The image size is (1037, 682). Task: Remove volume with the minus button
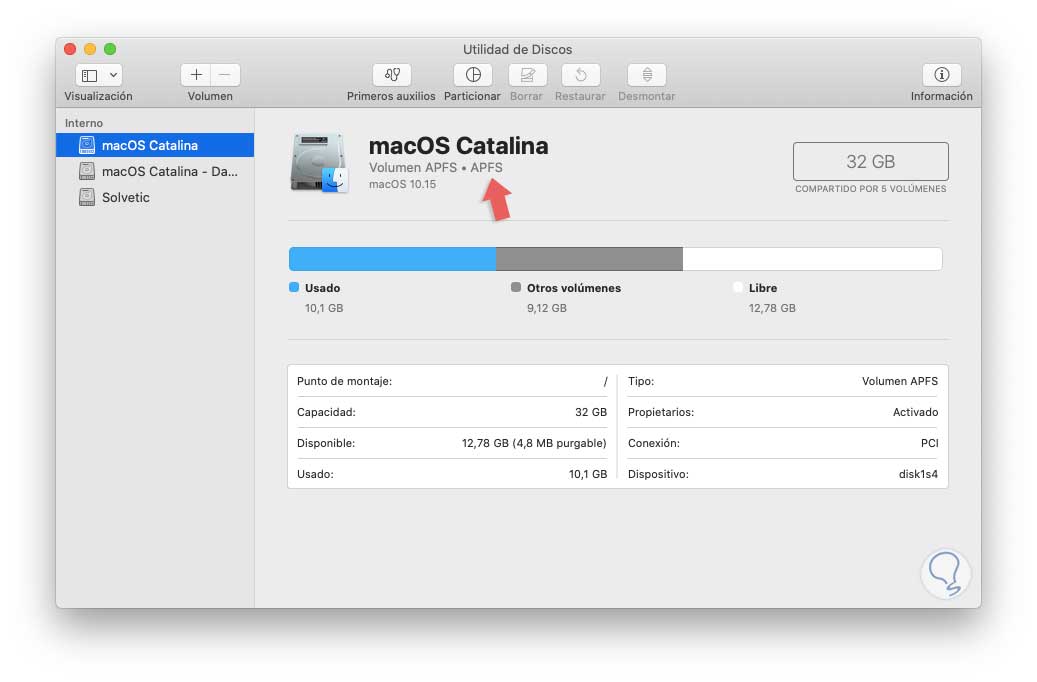(x=225, y=75)
